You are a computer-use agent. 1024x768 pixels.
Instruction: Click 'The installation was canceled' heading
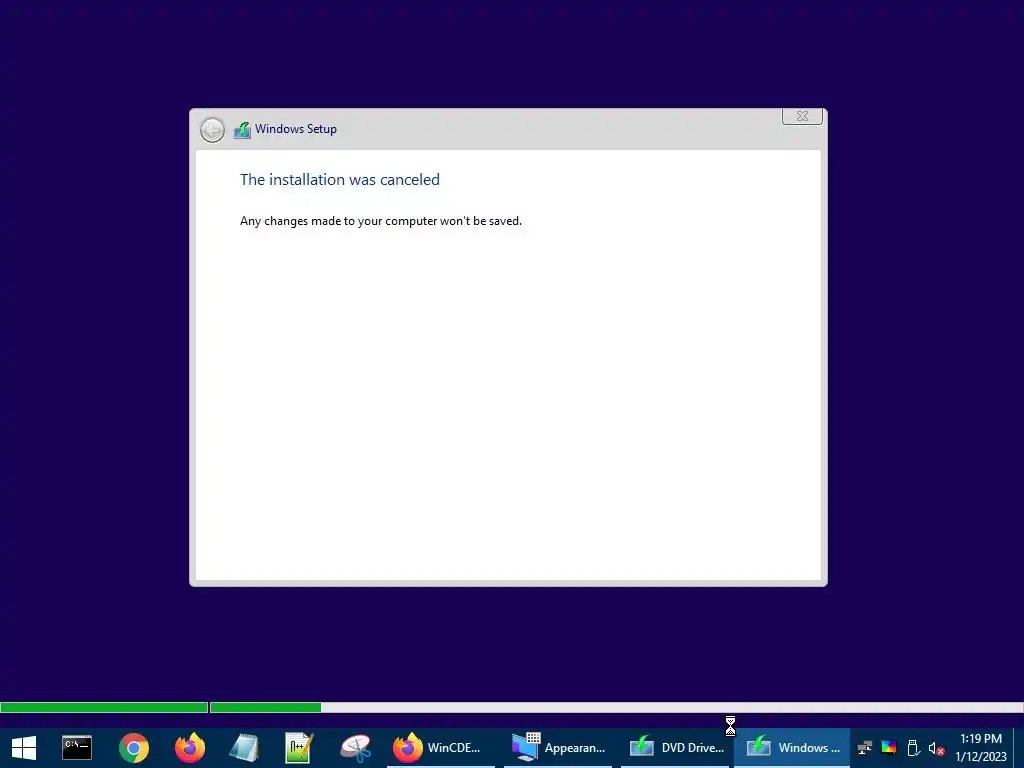[x=340, y=180]
